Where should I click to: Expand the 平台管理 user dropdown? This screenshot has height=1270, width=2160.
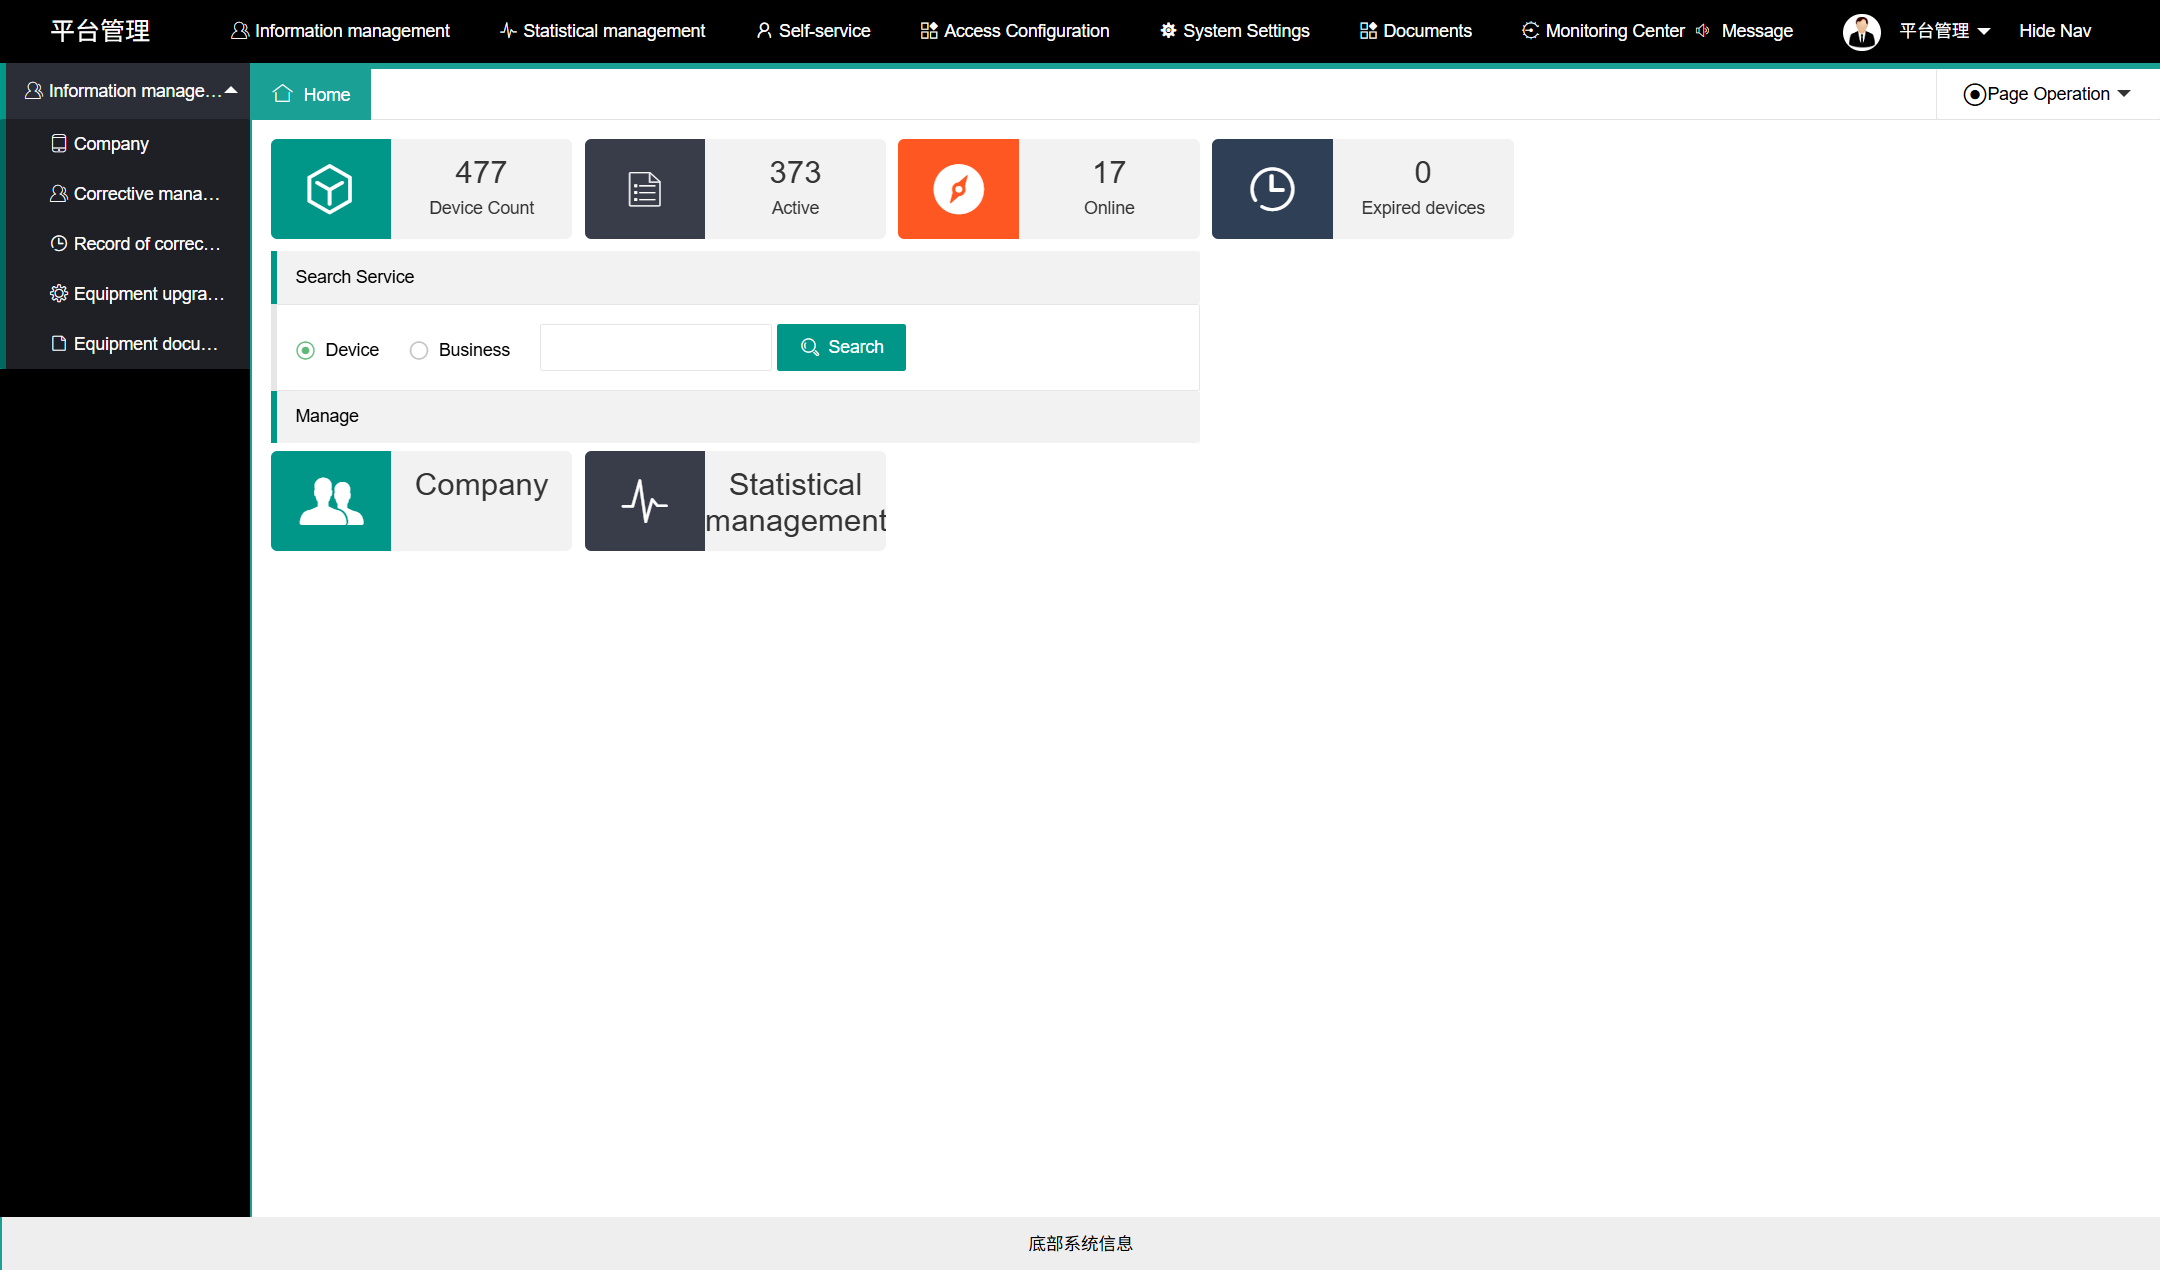coord(1944,31)
